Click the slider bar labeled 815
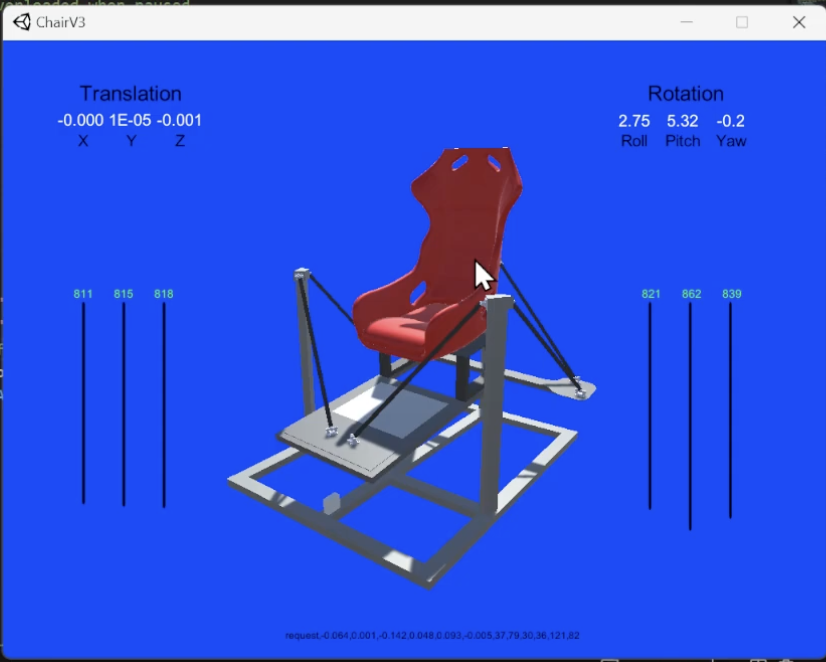This screenshot has height=662, width=826. click(x=124, y=402)
